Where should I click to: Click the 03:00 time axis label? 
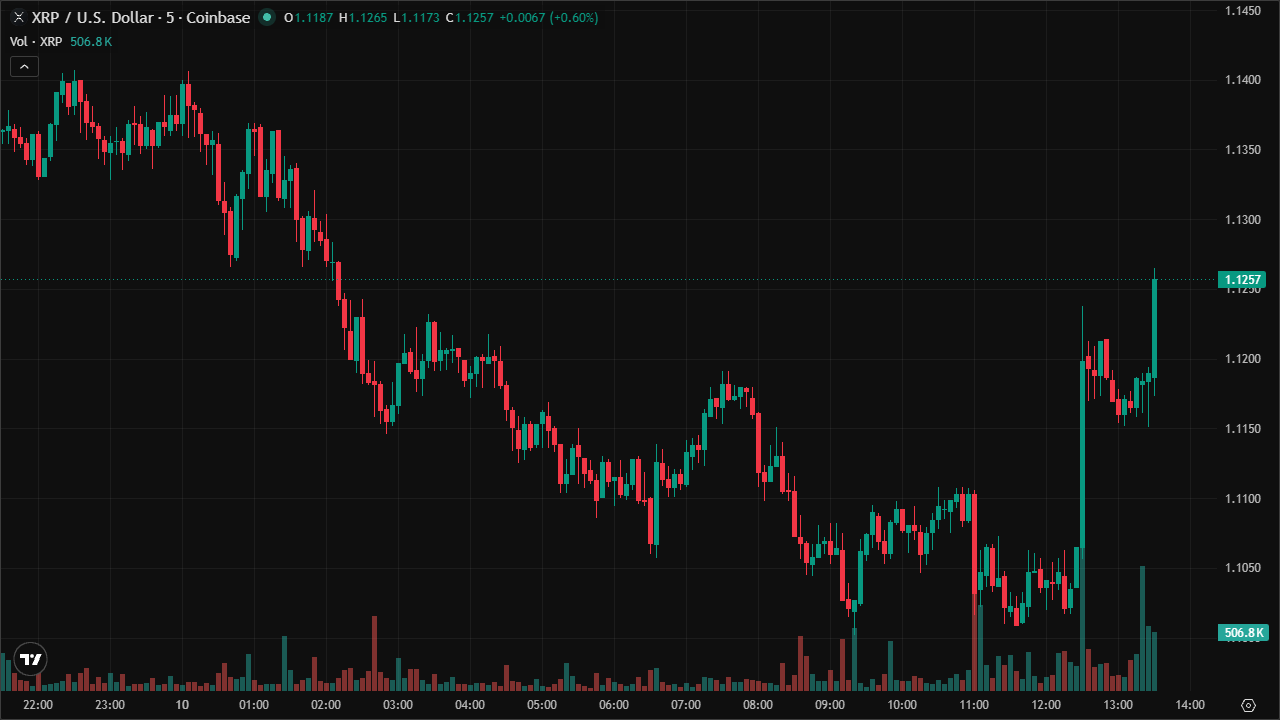point(398,705)
